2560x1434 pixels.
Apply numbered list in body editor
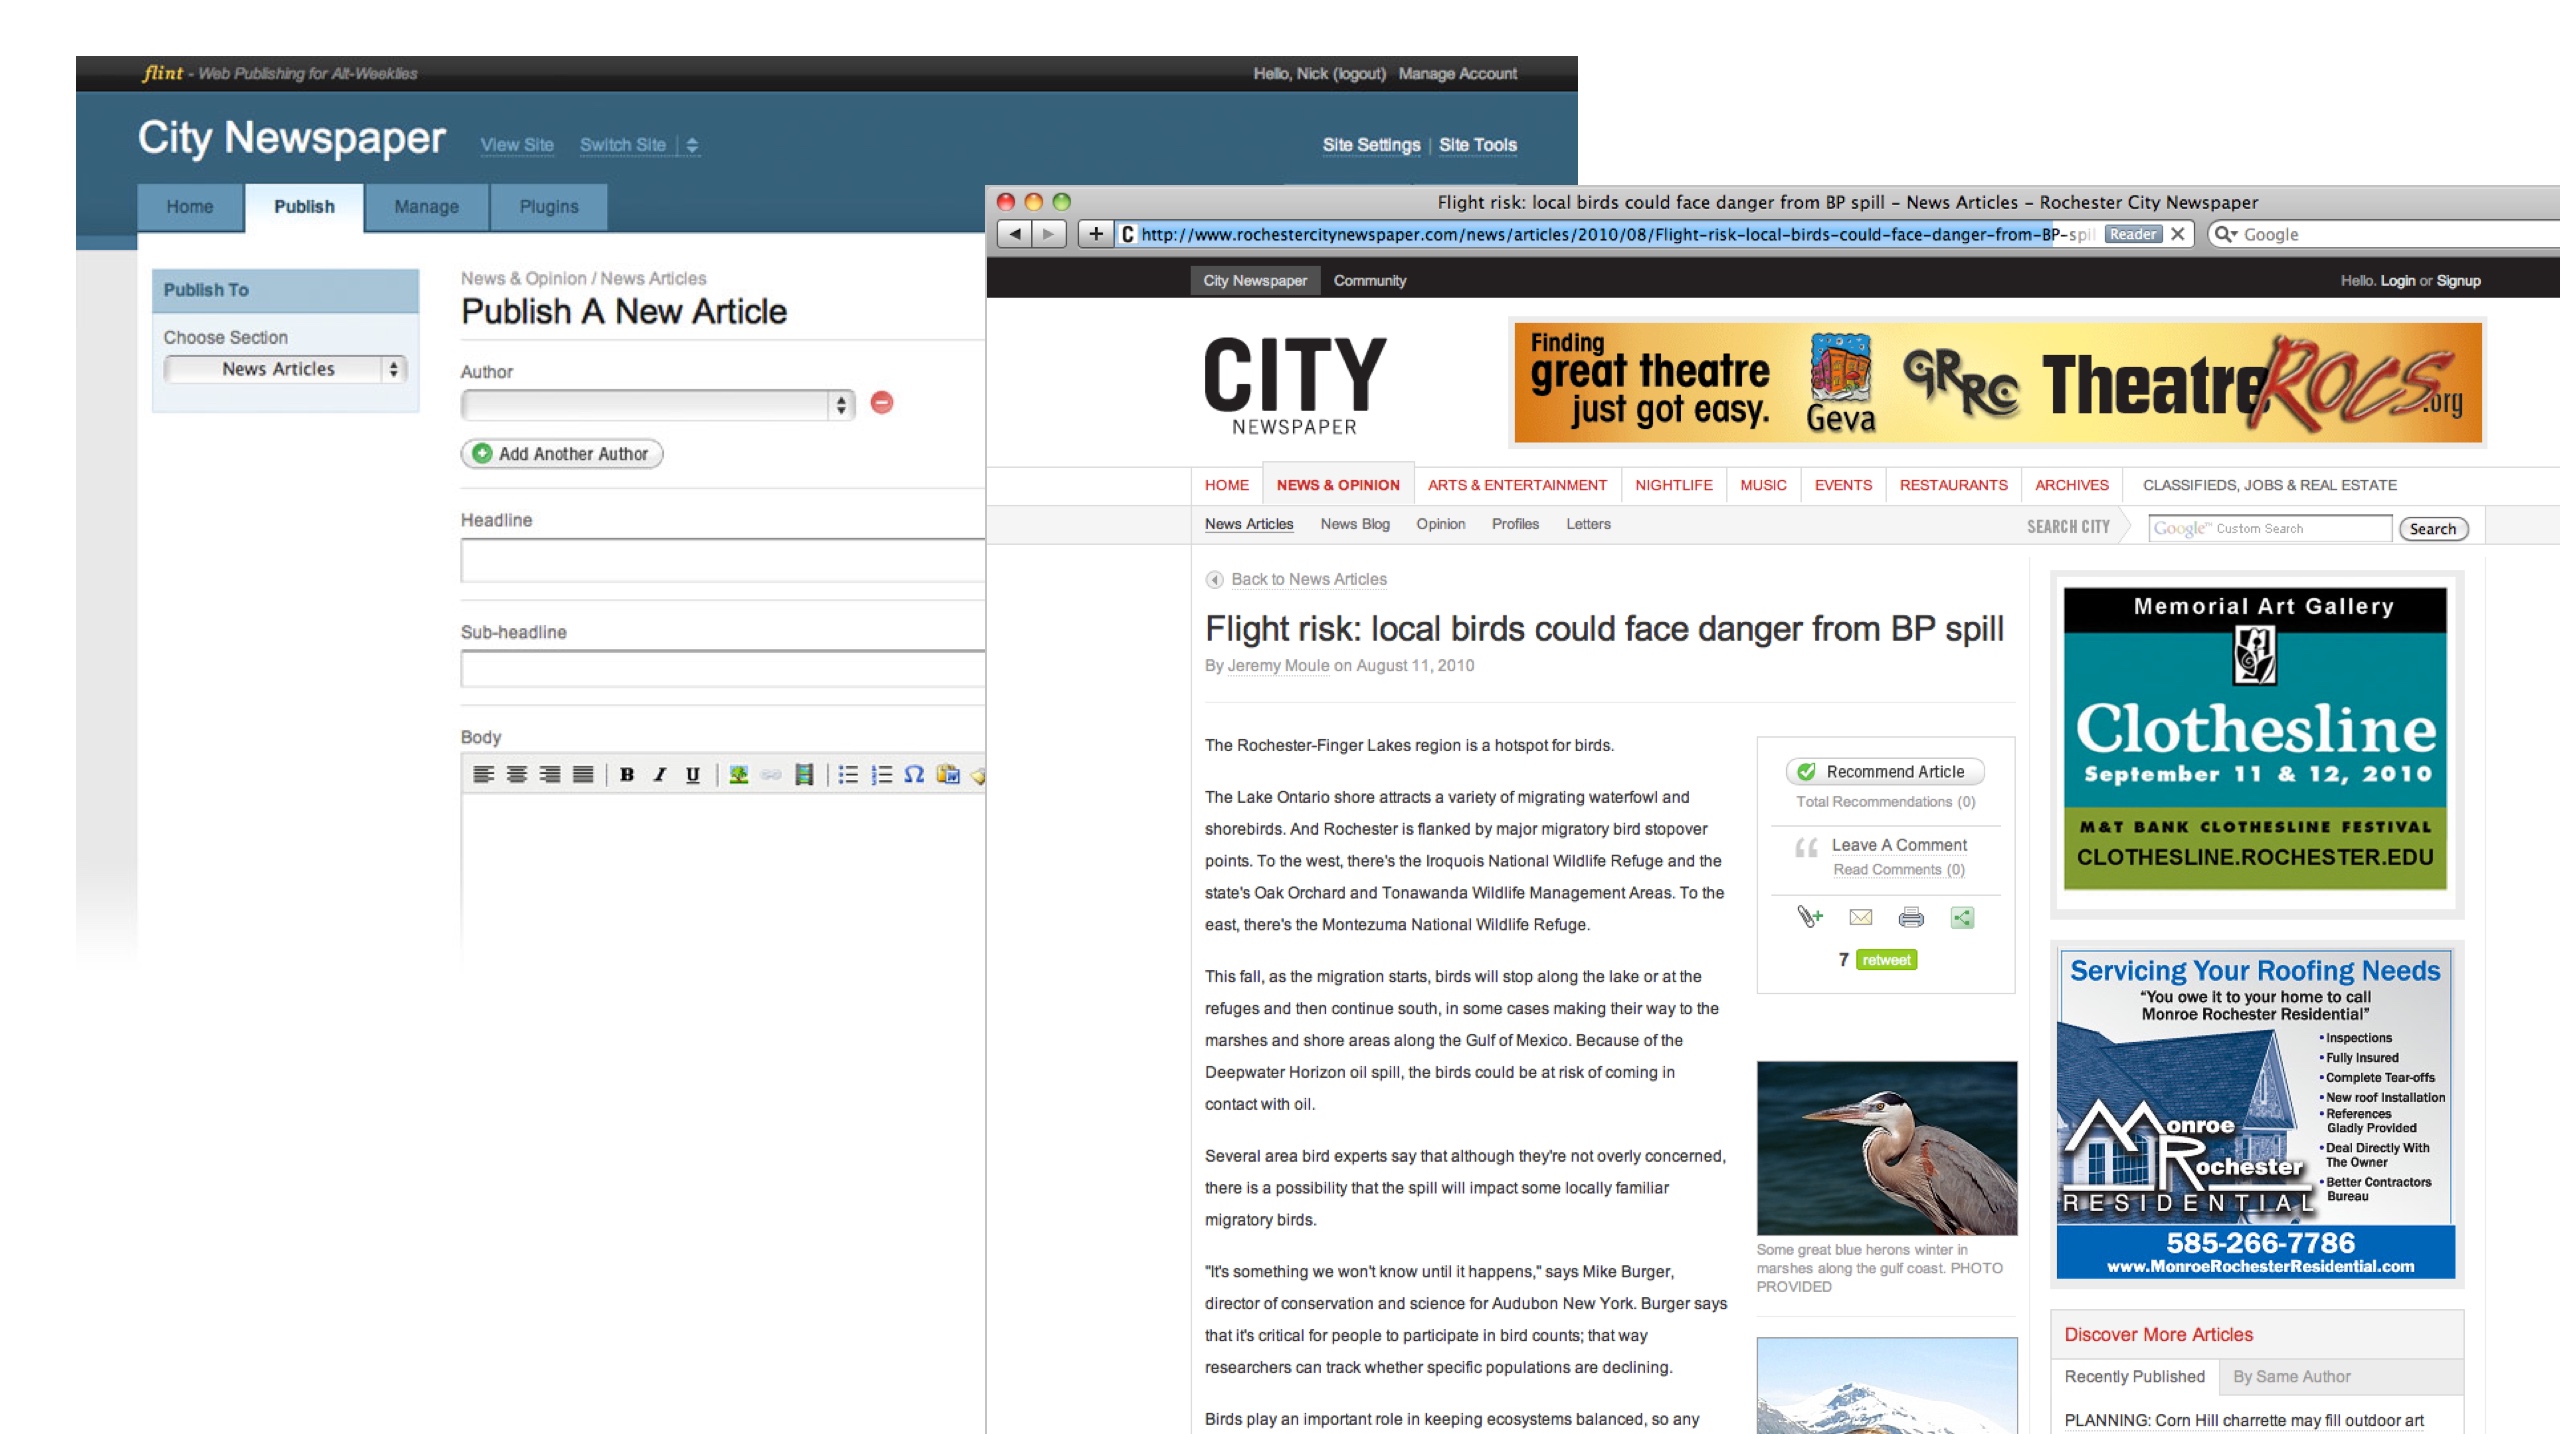click(x=881, y=774)
